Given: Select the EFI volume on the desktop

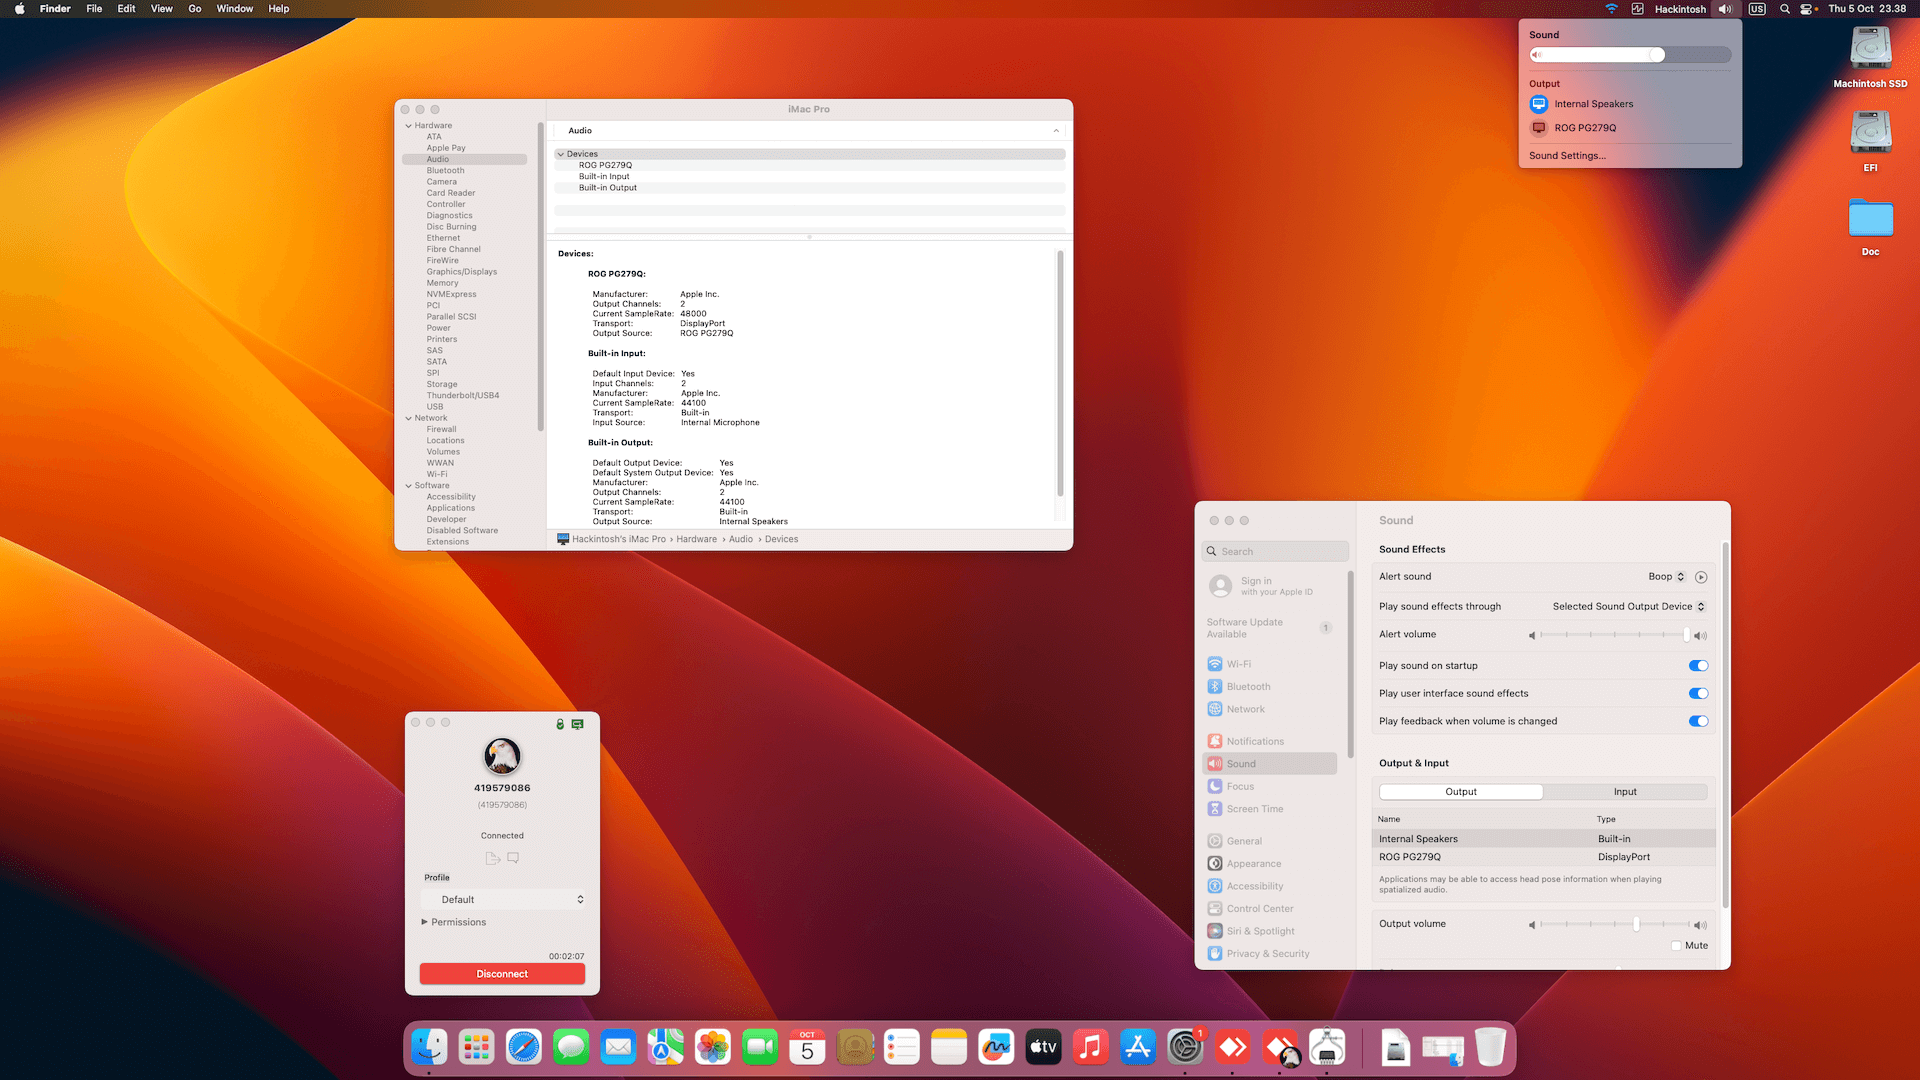Looking at the screenshot, I should 1870,141.
